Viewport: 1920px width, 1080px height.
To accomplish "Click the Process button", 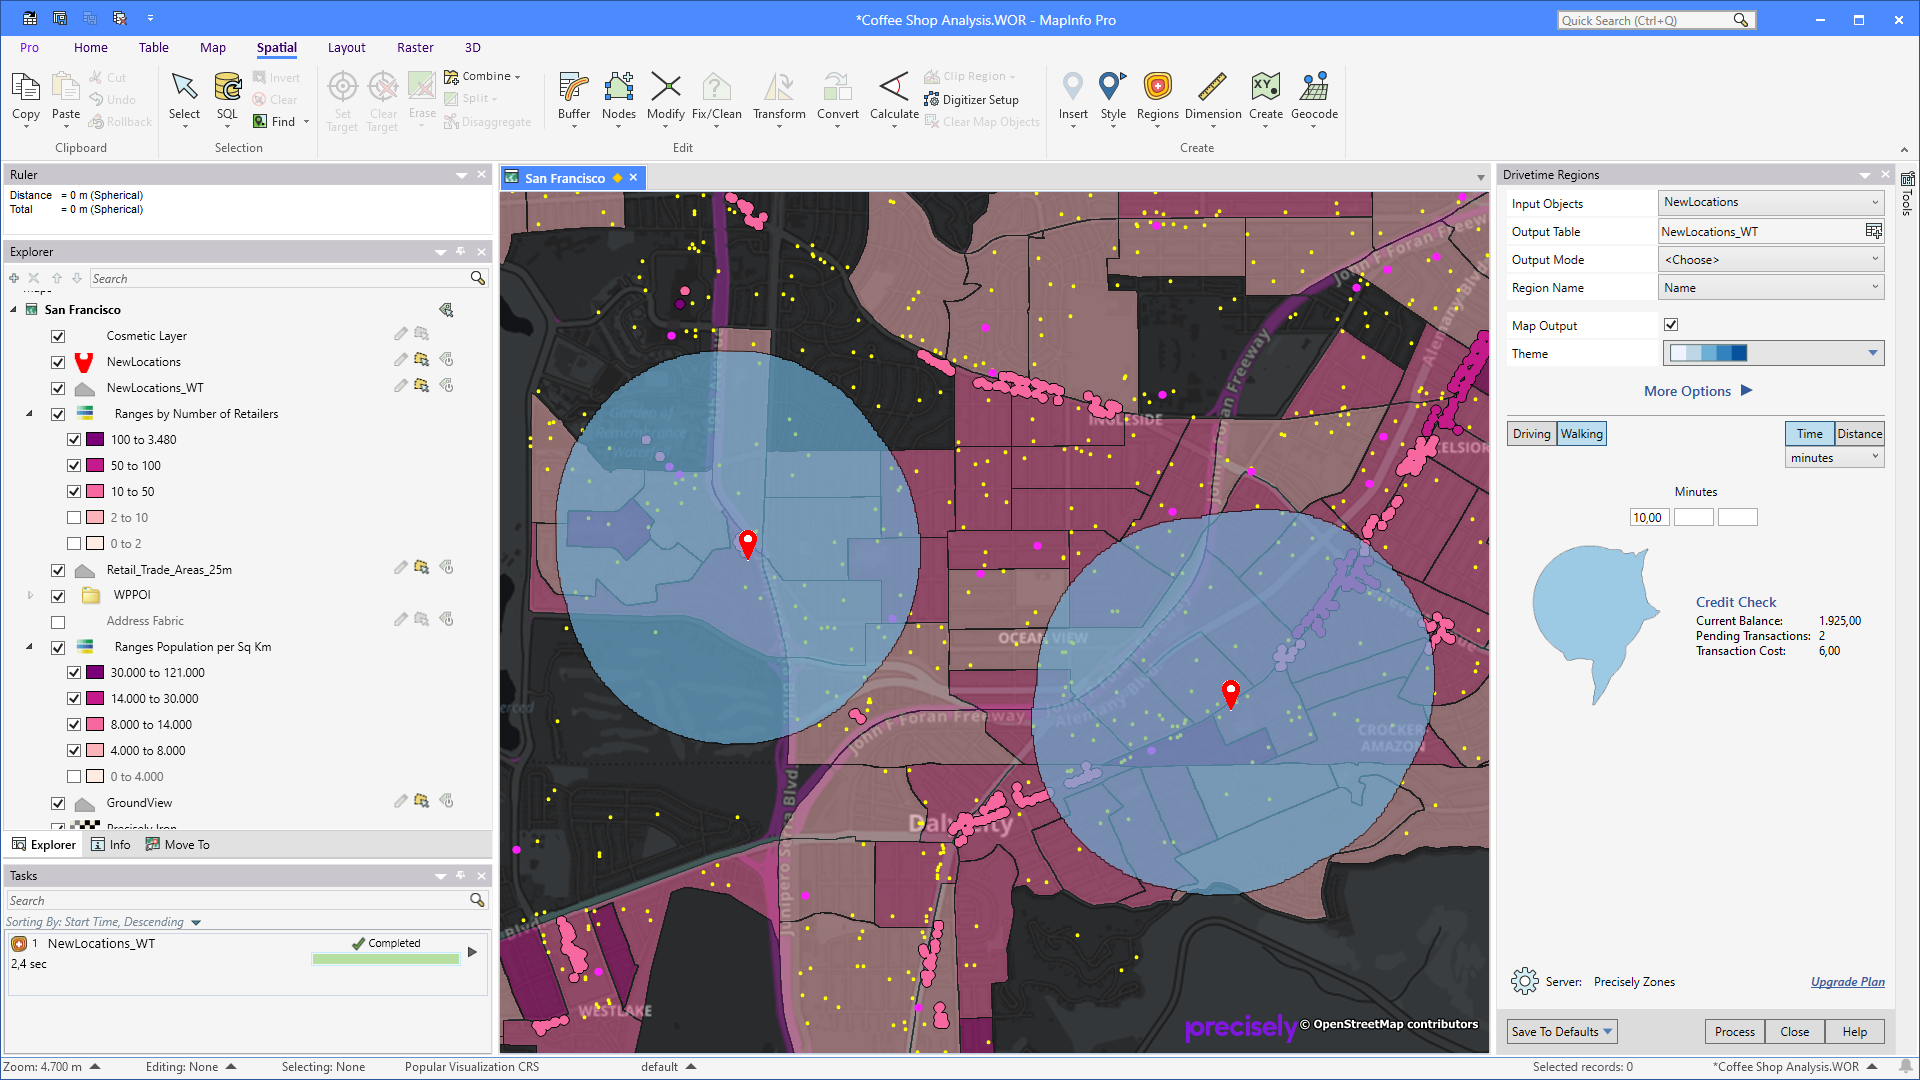I will (x=1734, y=1031).
